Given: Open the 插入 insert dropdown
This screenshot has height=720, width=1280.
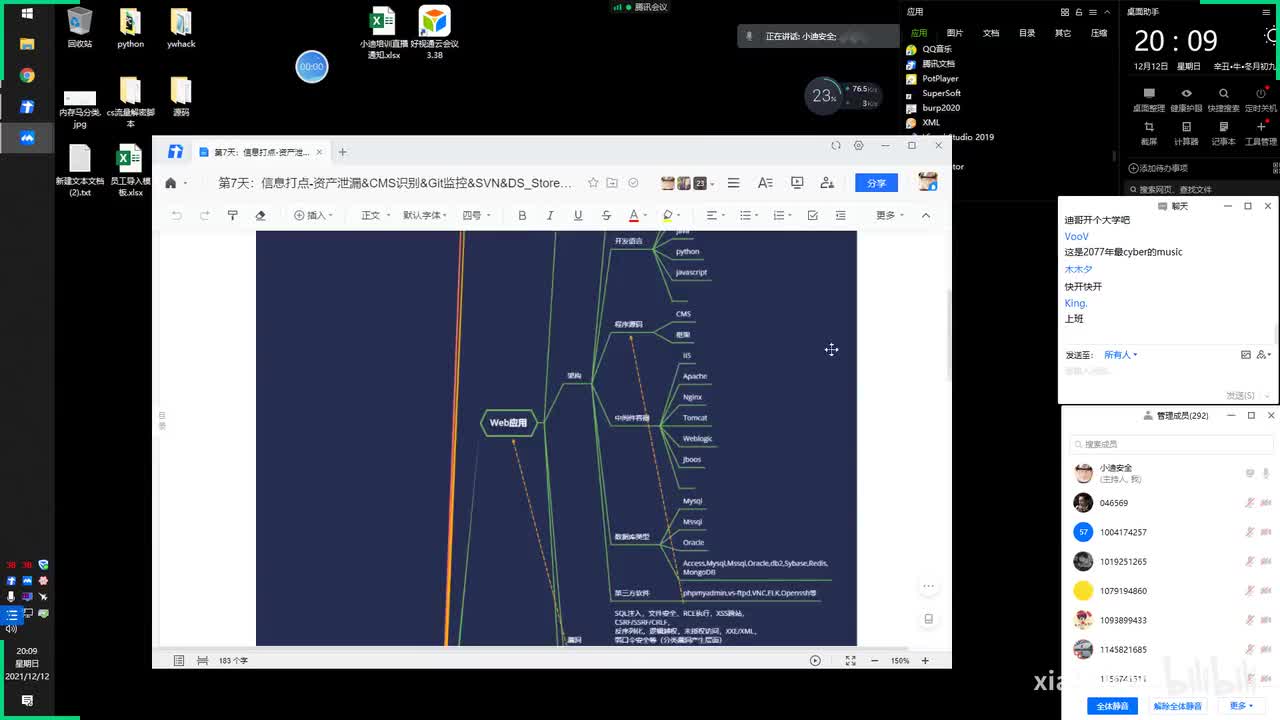Looking at the screenshot, I should click(x=313, y=215).
